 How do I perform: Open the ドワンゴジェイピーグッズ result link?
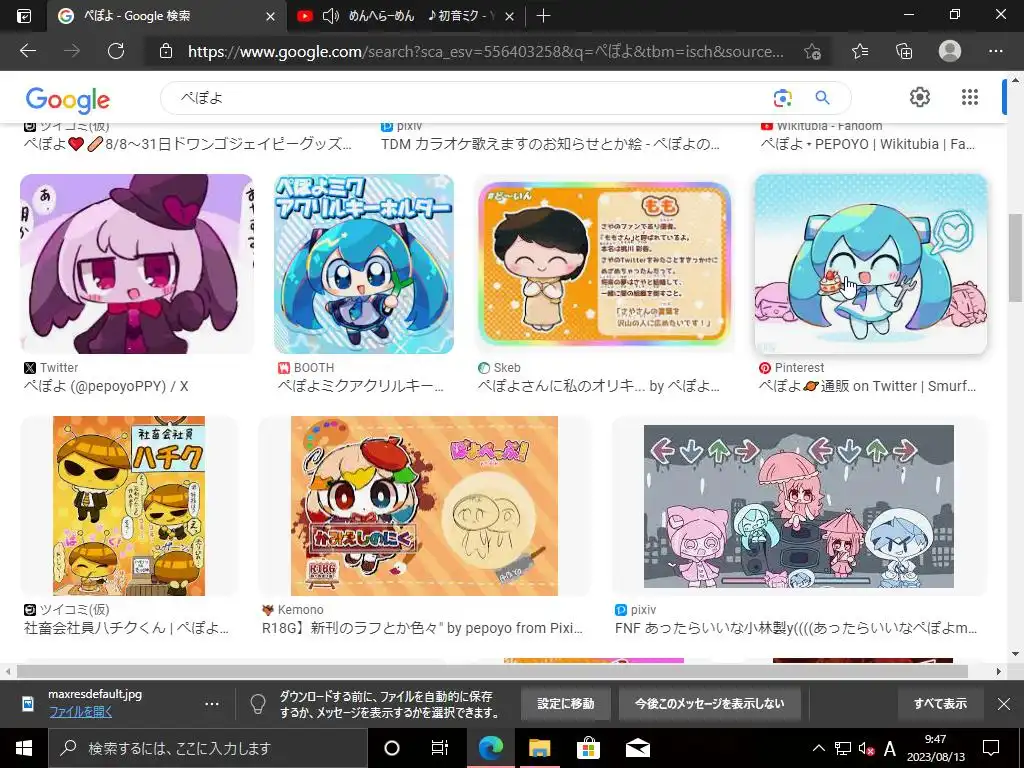click(187, 144)
